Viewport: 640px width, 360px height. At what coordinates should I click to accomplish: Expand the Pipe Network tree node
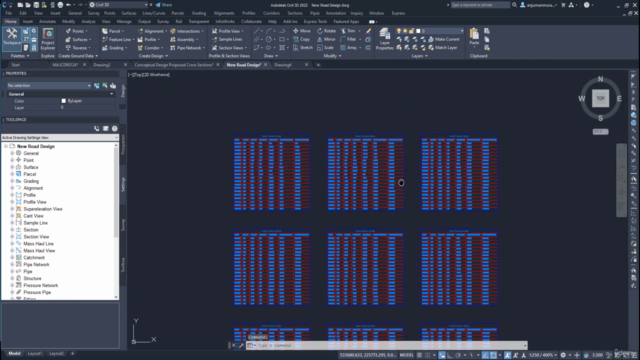tap(12, 264)
